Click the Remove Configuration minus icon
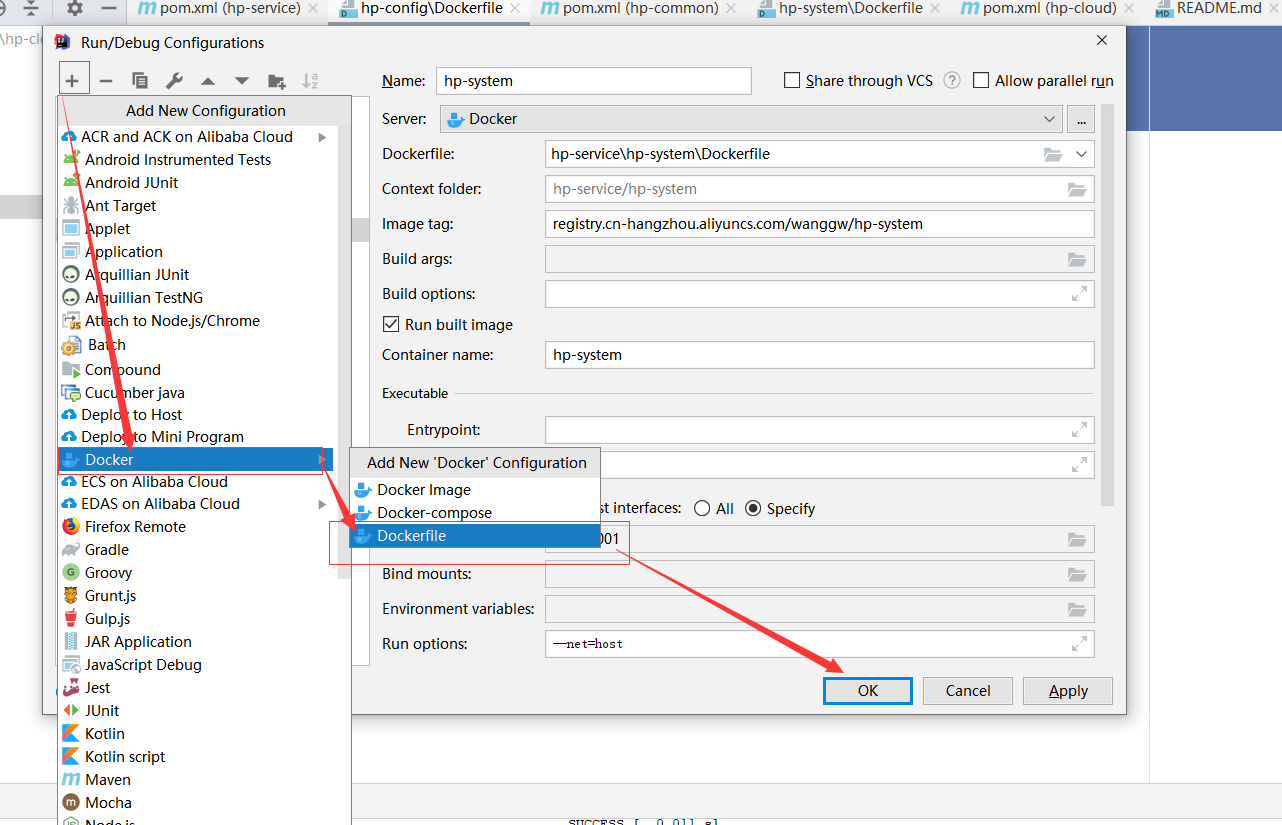Viewport: 1282px width, 825px height. tap(106, 80)
